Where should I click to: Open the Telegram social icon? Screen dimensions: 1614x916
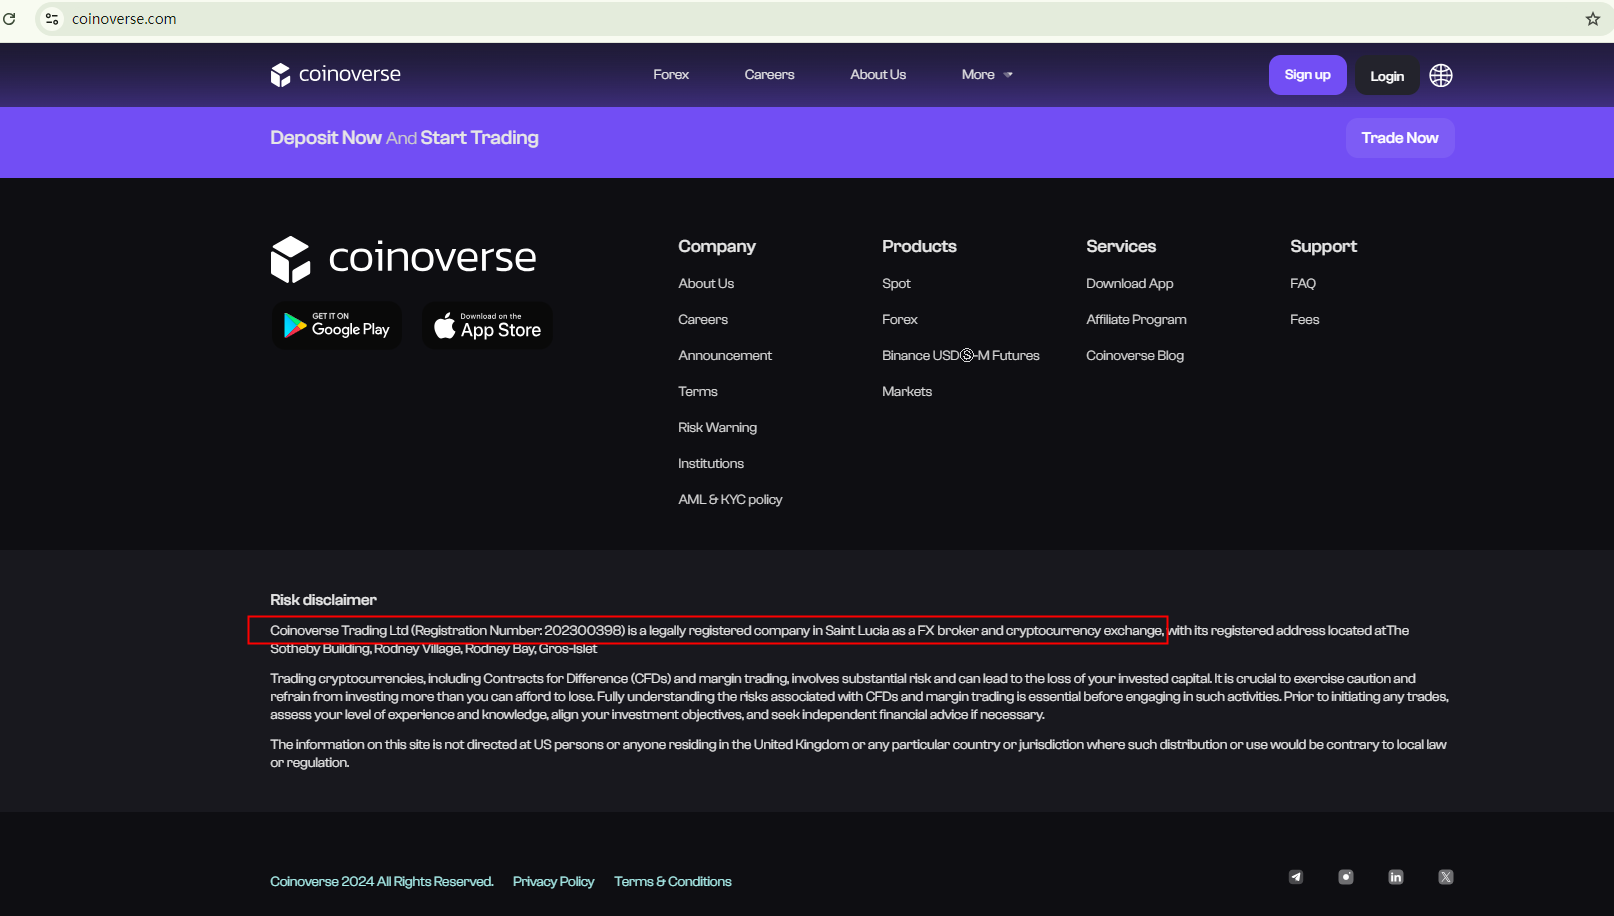pyautogui.click(x=1295, y=877)
